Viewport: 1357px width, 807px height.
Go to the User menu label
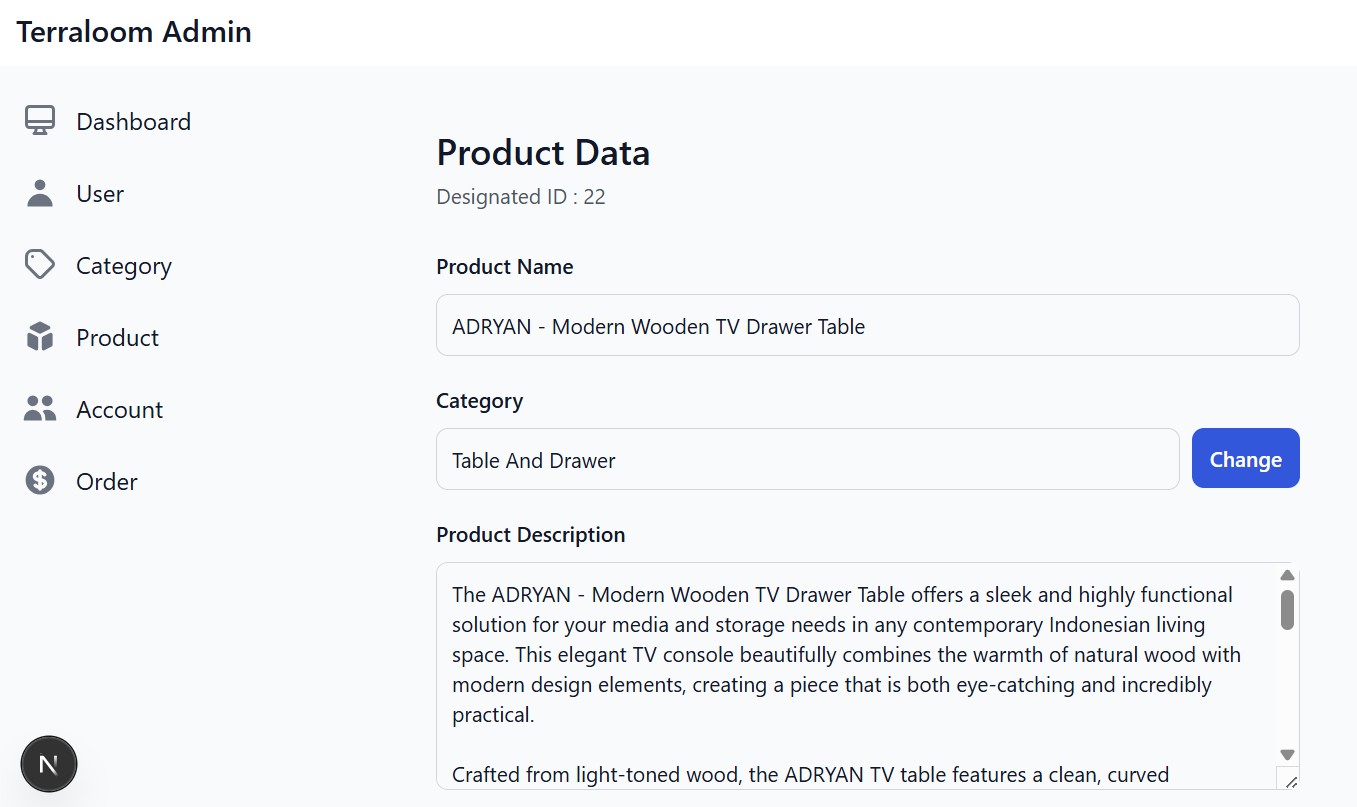click(x=100, y=194)
